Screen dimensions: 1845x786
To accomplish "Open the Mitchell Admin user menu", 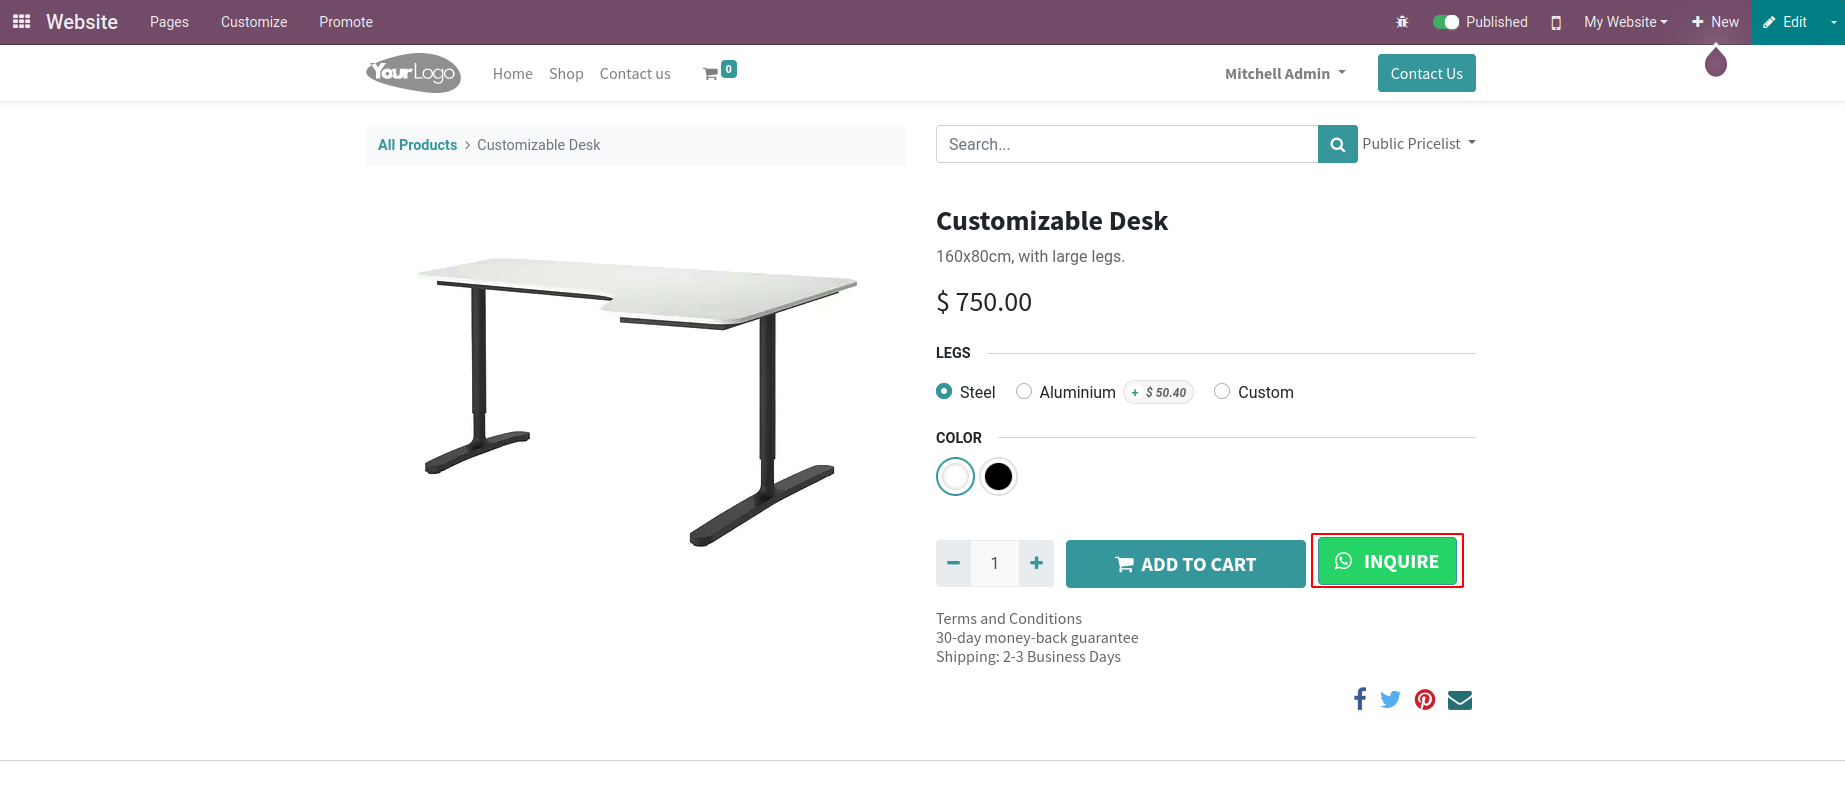I will pos(1285,73).
